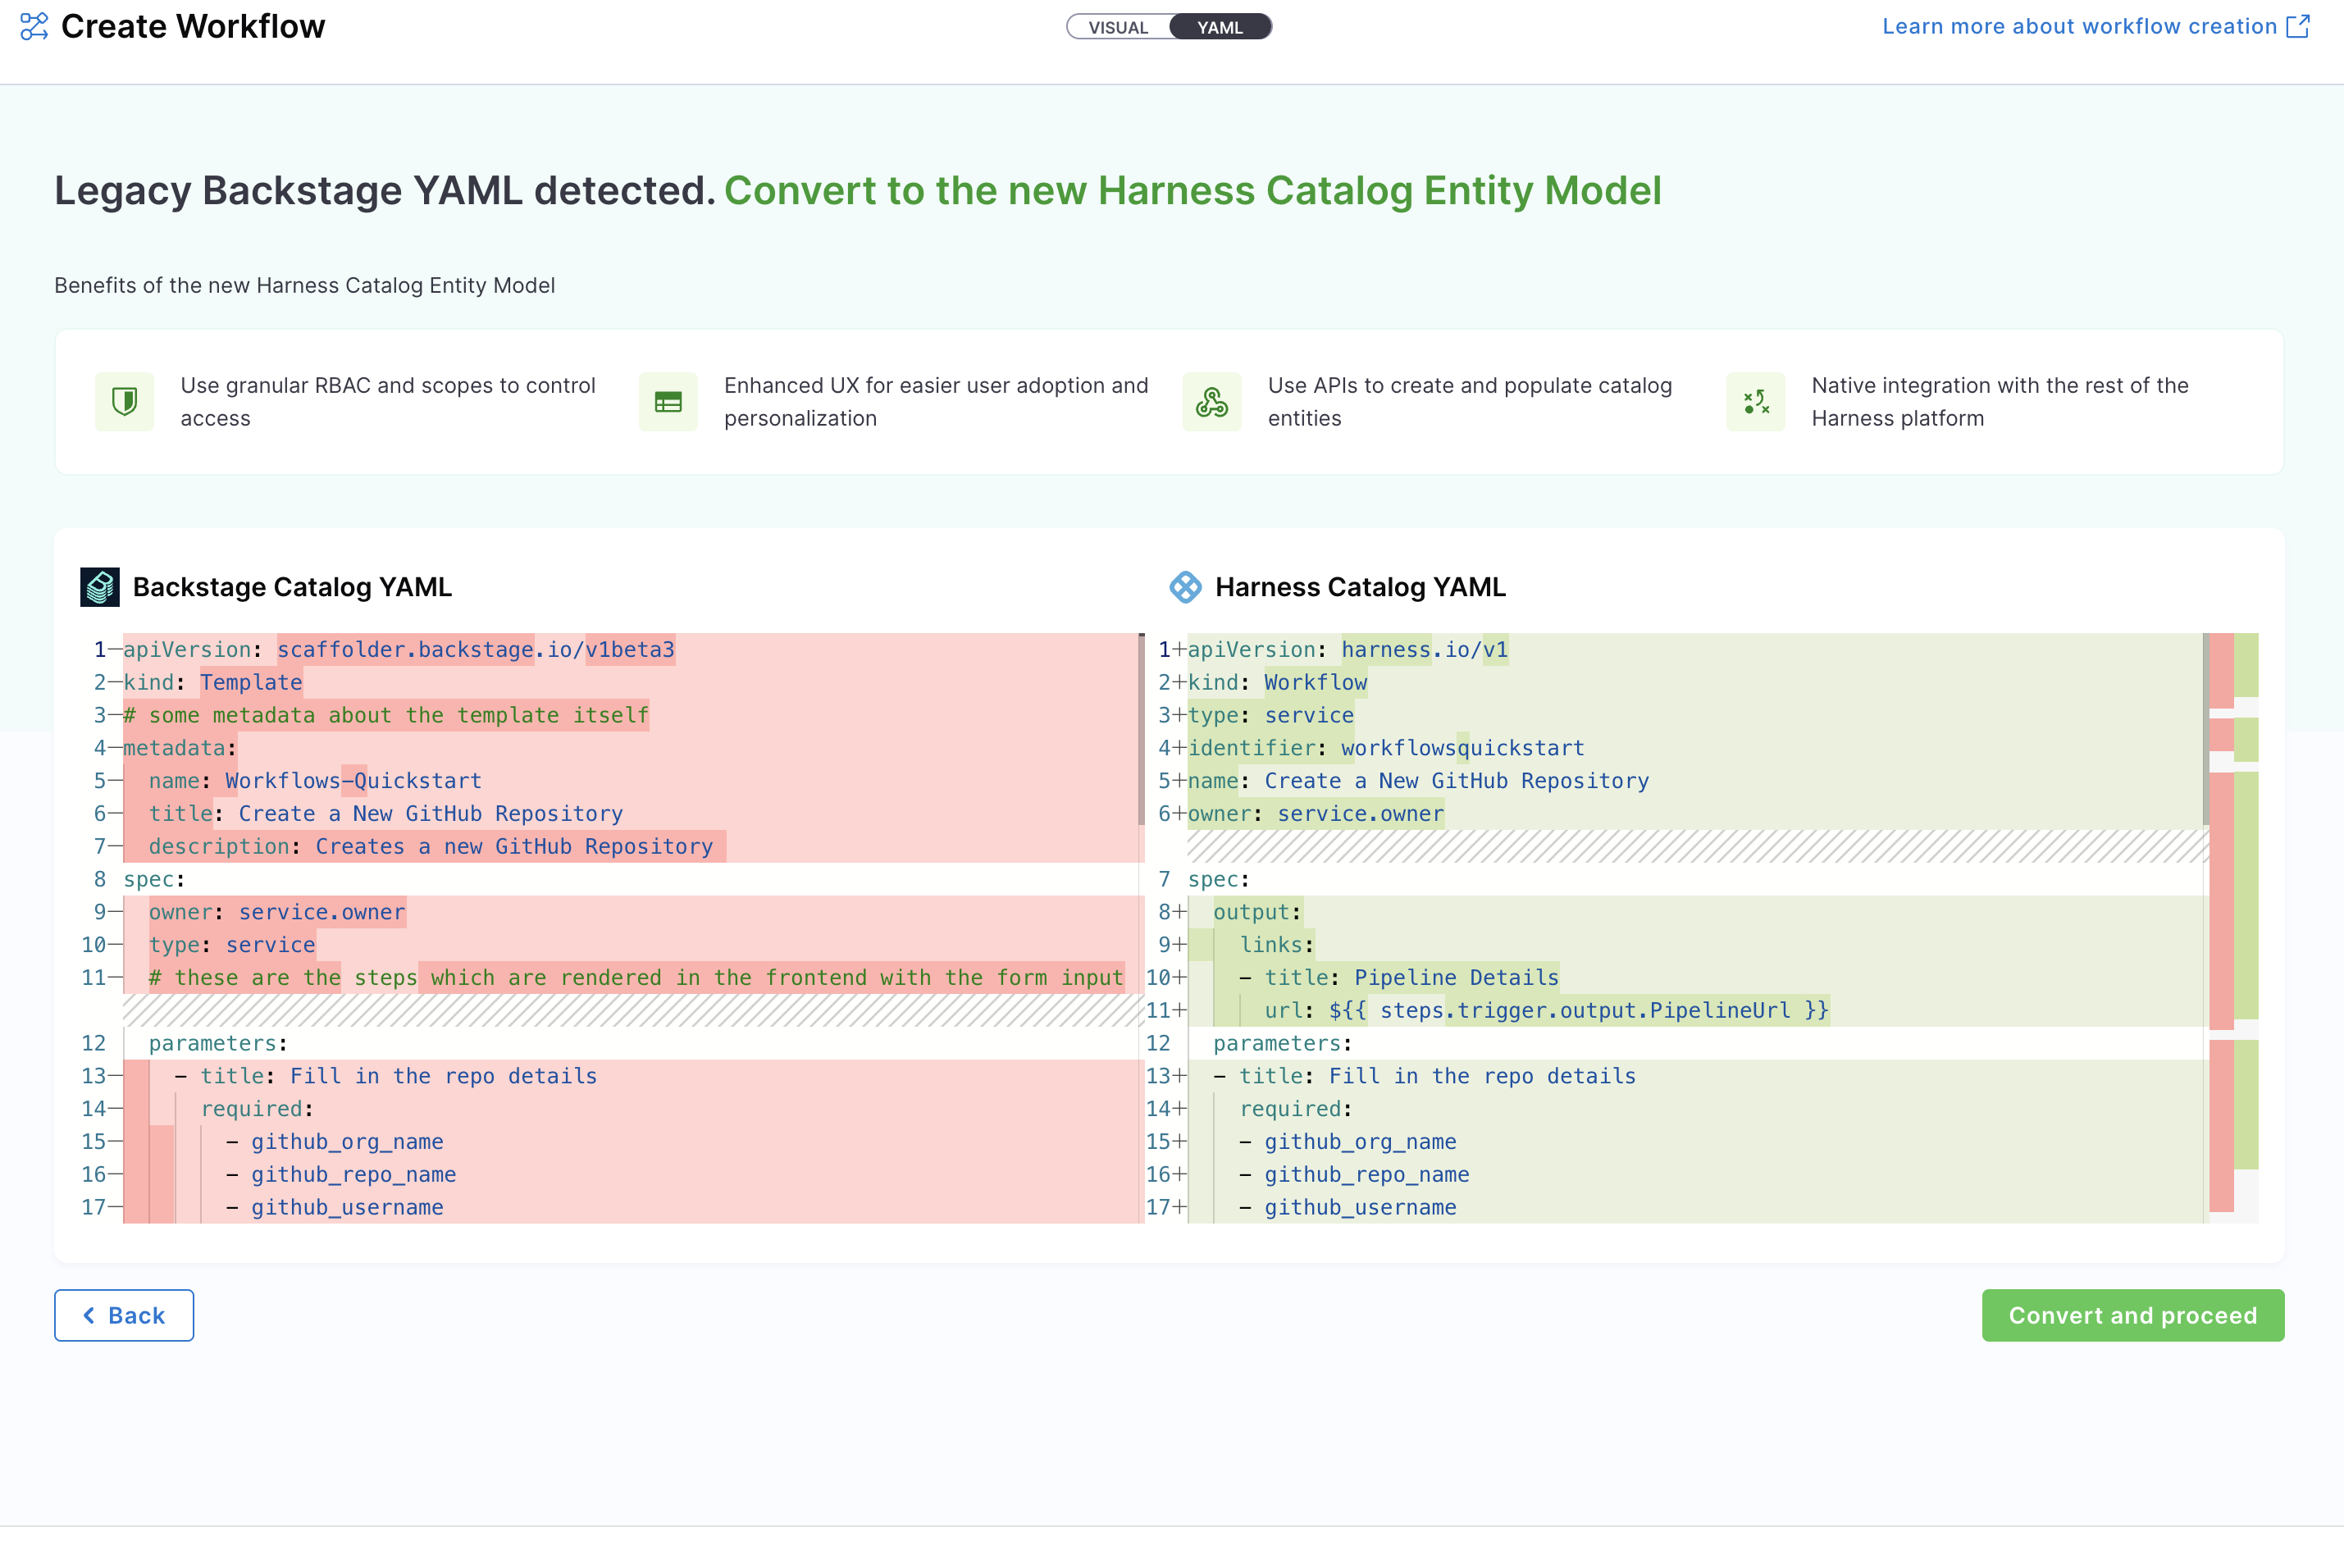
Task: Click the Harness Catalog YAML logo
Action: click(1185, 587)
